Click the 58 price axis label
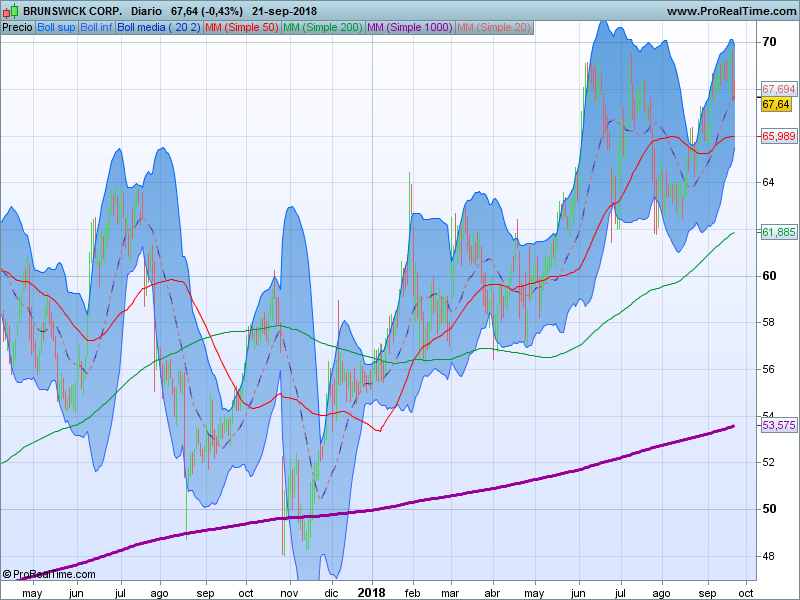 pyautogui.click(x=768, y=322)
